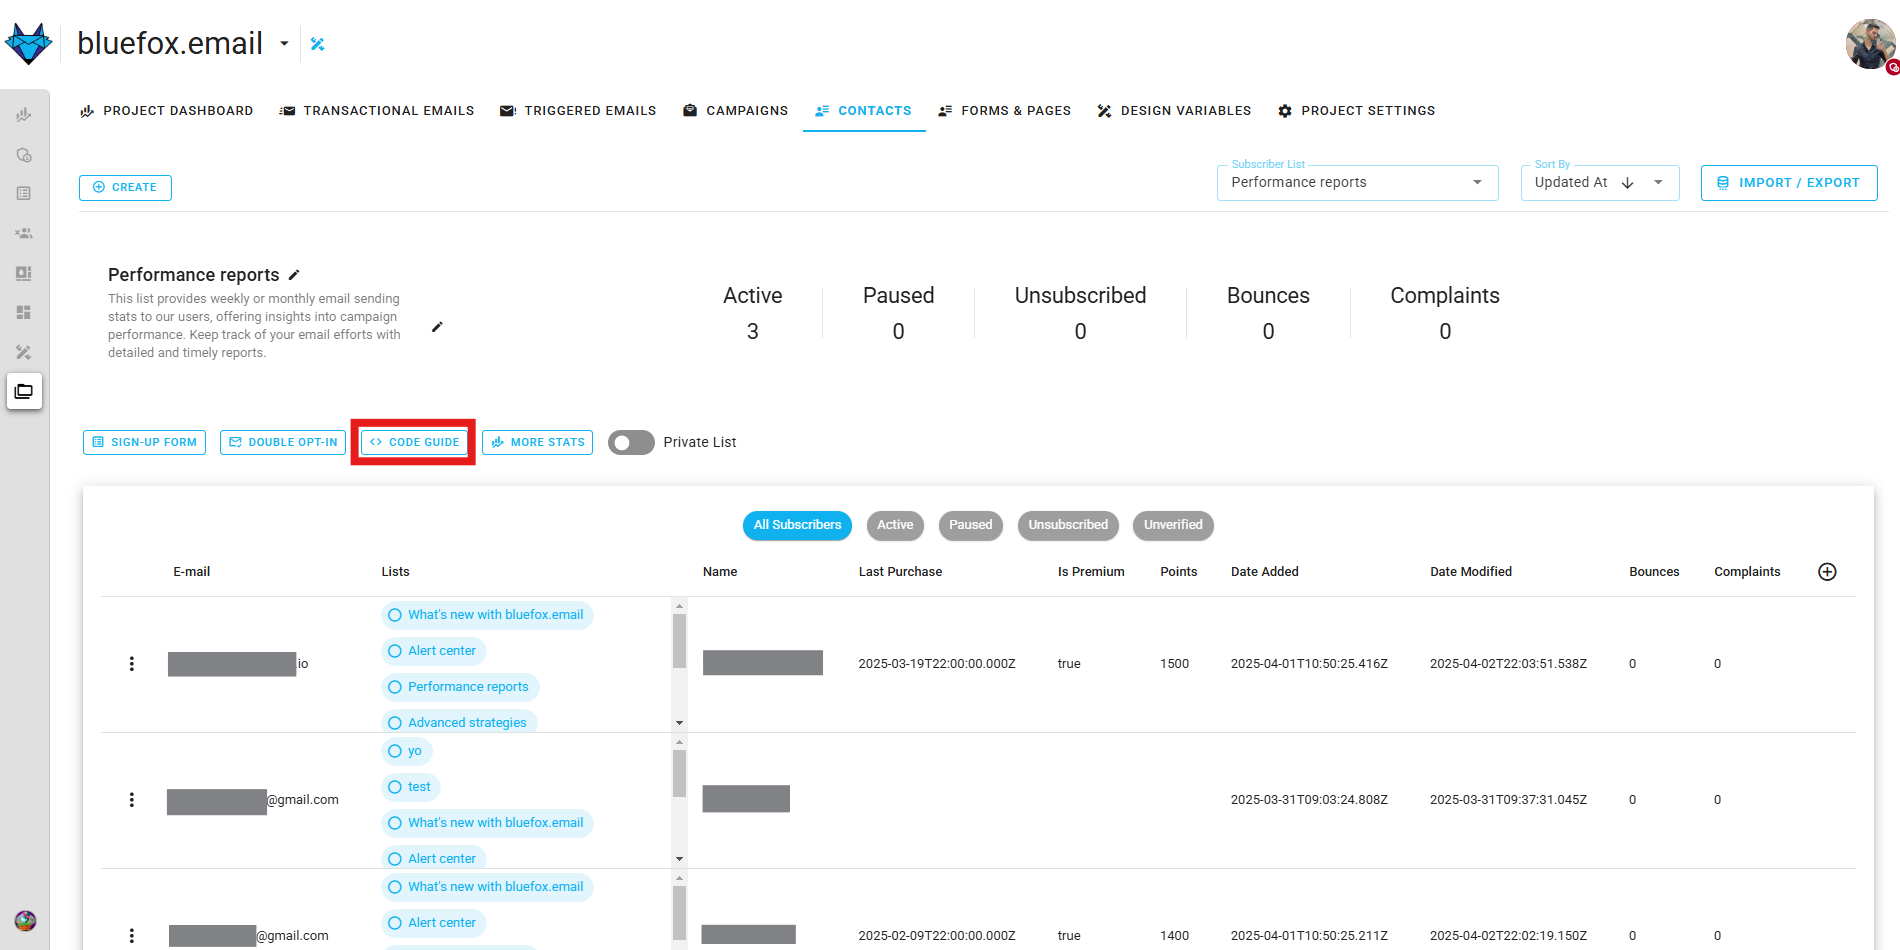This screenshot has width=1900, height=950.
Task: Toggle 'What's new with bluefox.email' chip in second row
Action: pyautogui.click(x=486, y=823)
